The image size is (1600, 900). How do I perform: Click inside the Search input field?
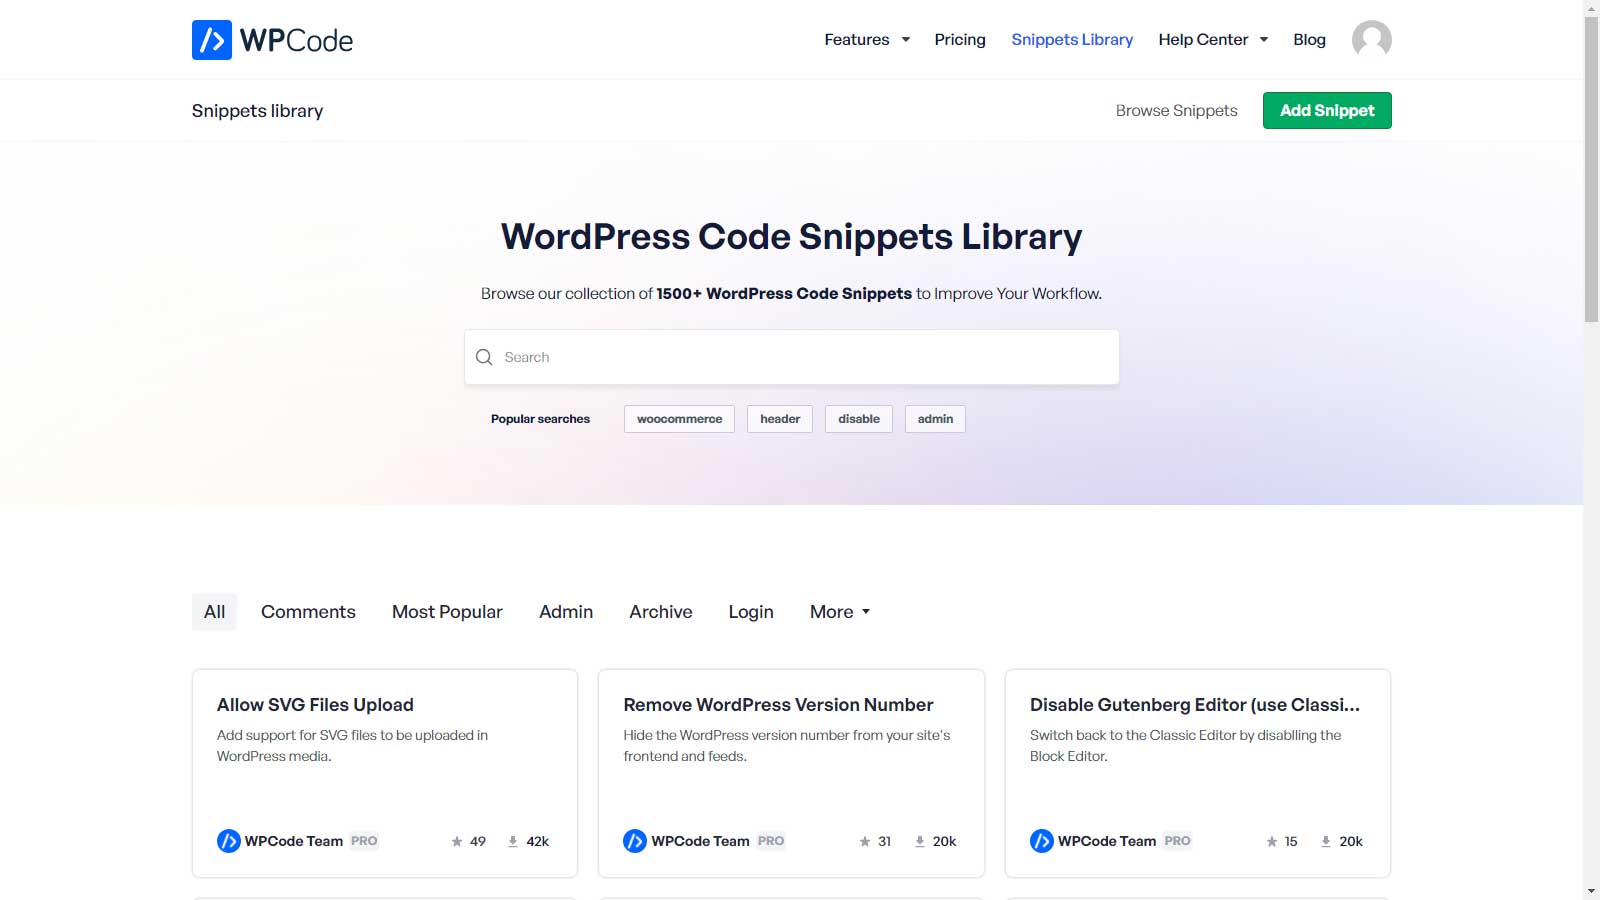[791, 357]
